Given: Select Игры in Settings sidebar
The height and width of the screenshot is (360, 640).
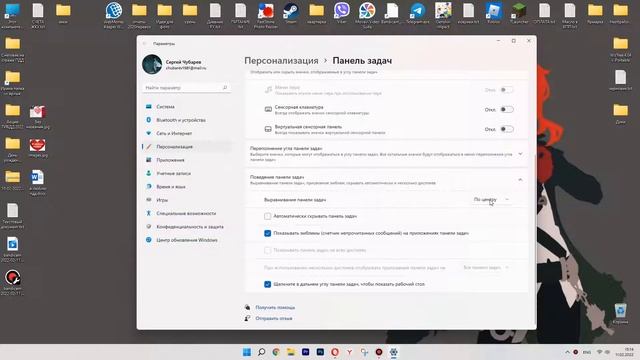Looking at the screenshot, I should pyautogui.click(x=187, y=200).
